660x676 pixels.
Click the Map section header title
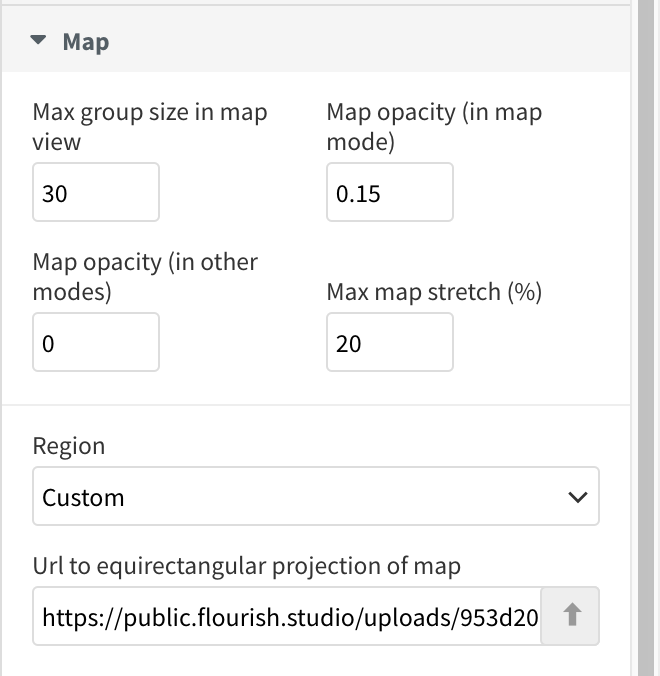pos(86,42)
